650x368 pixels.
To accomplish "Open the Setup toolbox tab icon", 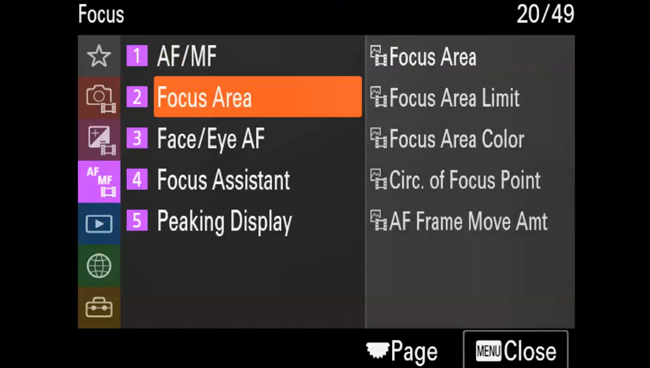I will click(x=99, y=307).
